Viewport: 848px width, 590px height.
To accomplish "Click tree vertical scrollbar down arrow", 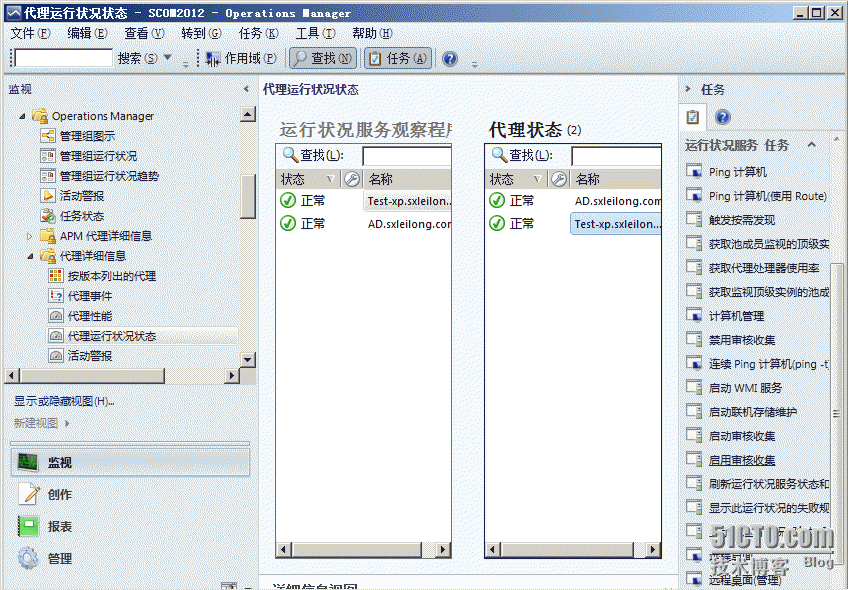I will tap(248, 359).
